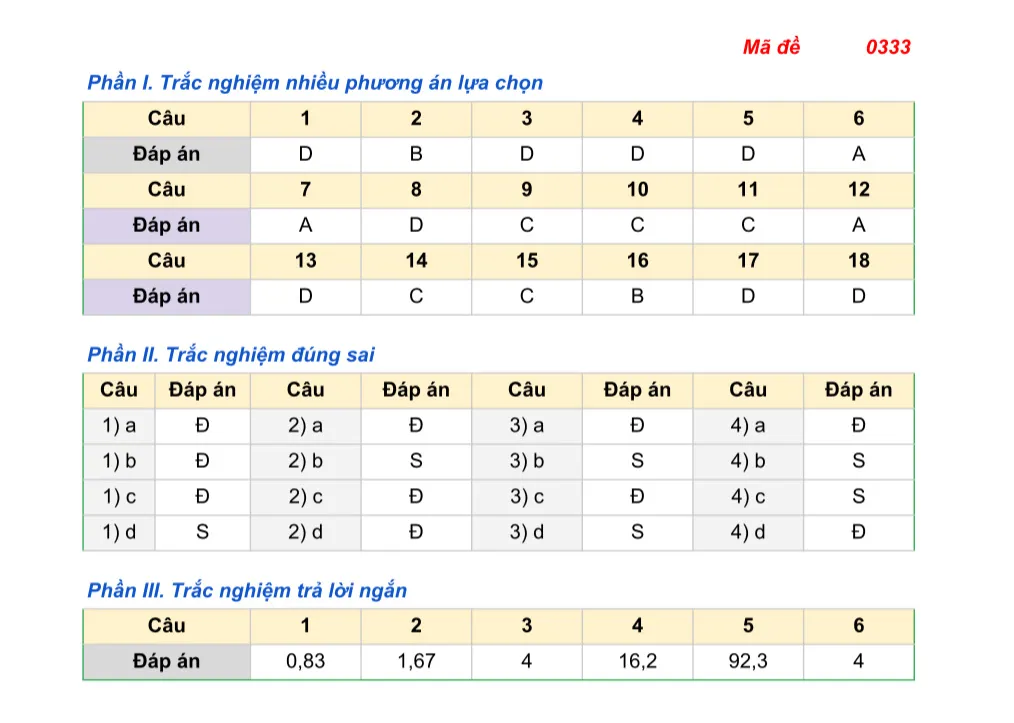This screenshot has height=723, width=1014.
Task: Click the row label 2) b
Action: (x=305, y=461)
